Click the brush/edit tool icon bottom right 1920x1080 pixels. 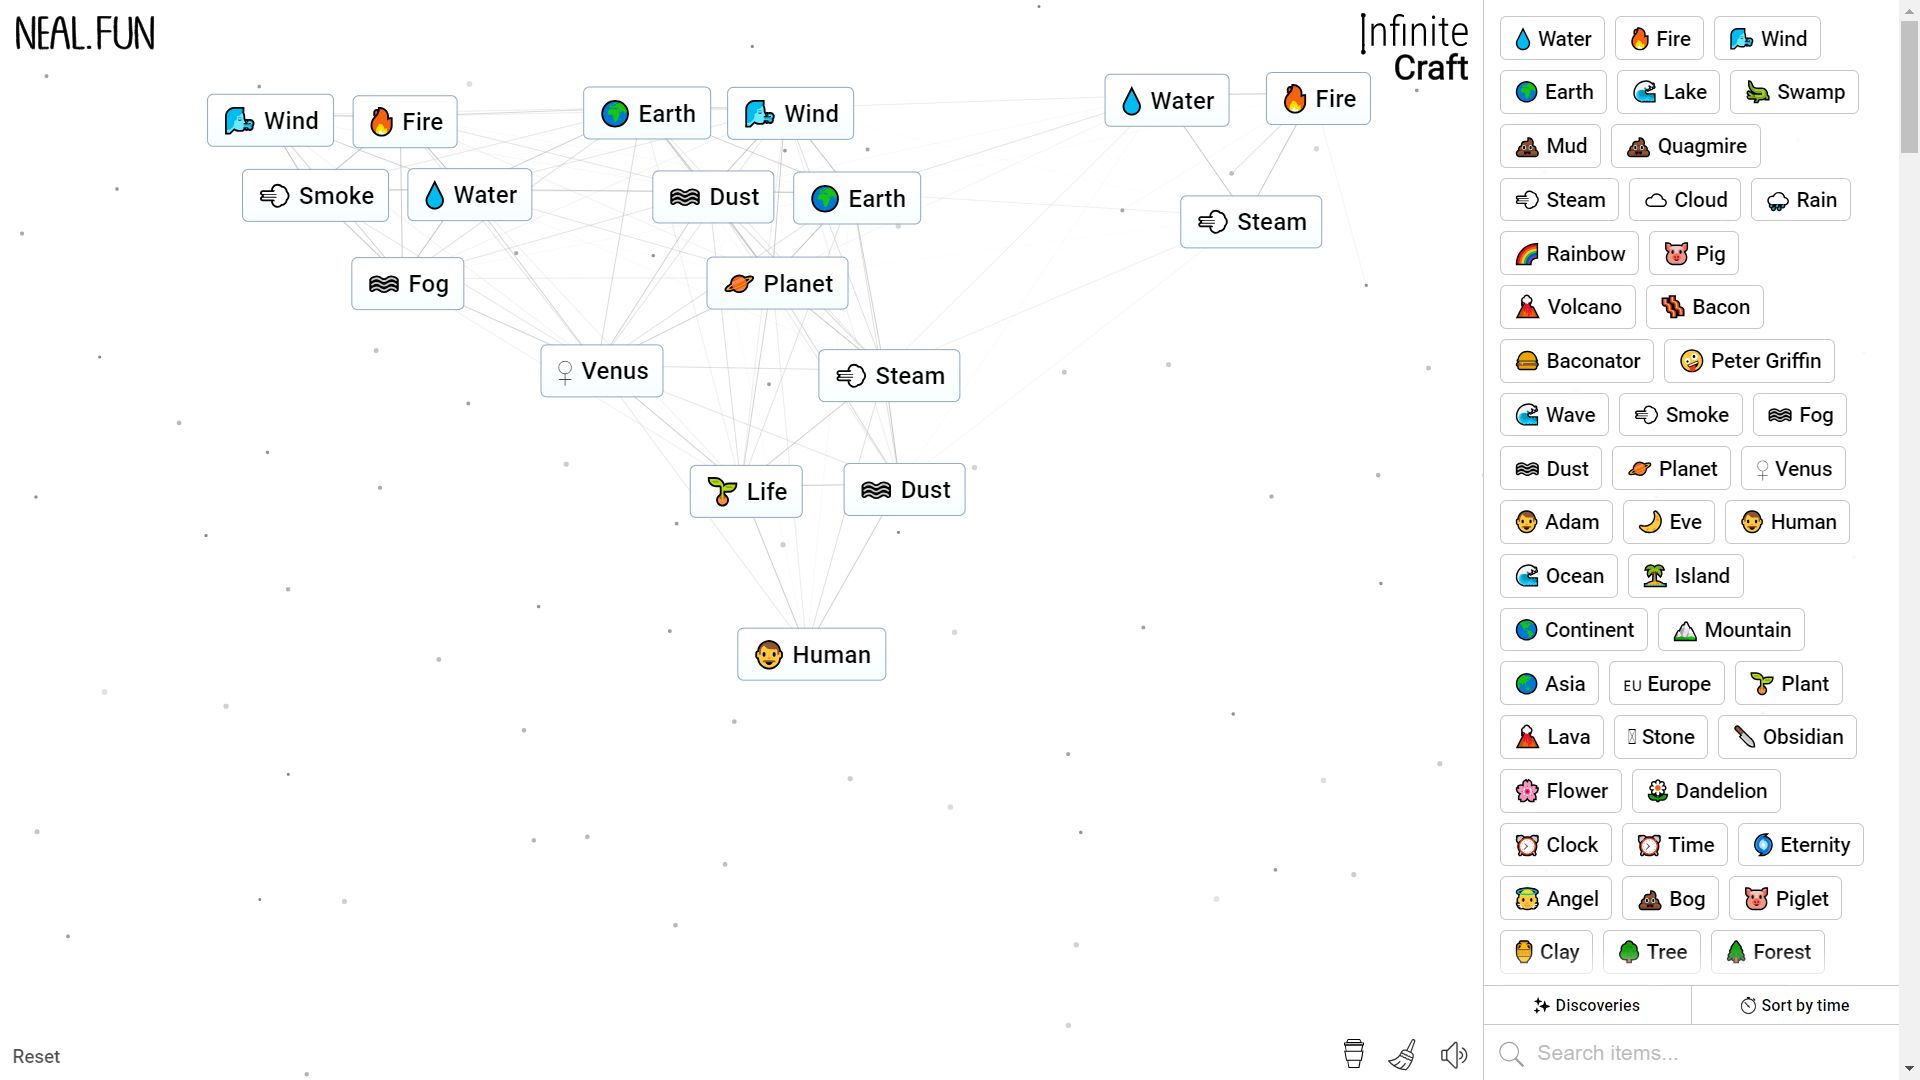tap(1402, 1055)
